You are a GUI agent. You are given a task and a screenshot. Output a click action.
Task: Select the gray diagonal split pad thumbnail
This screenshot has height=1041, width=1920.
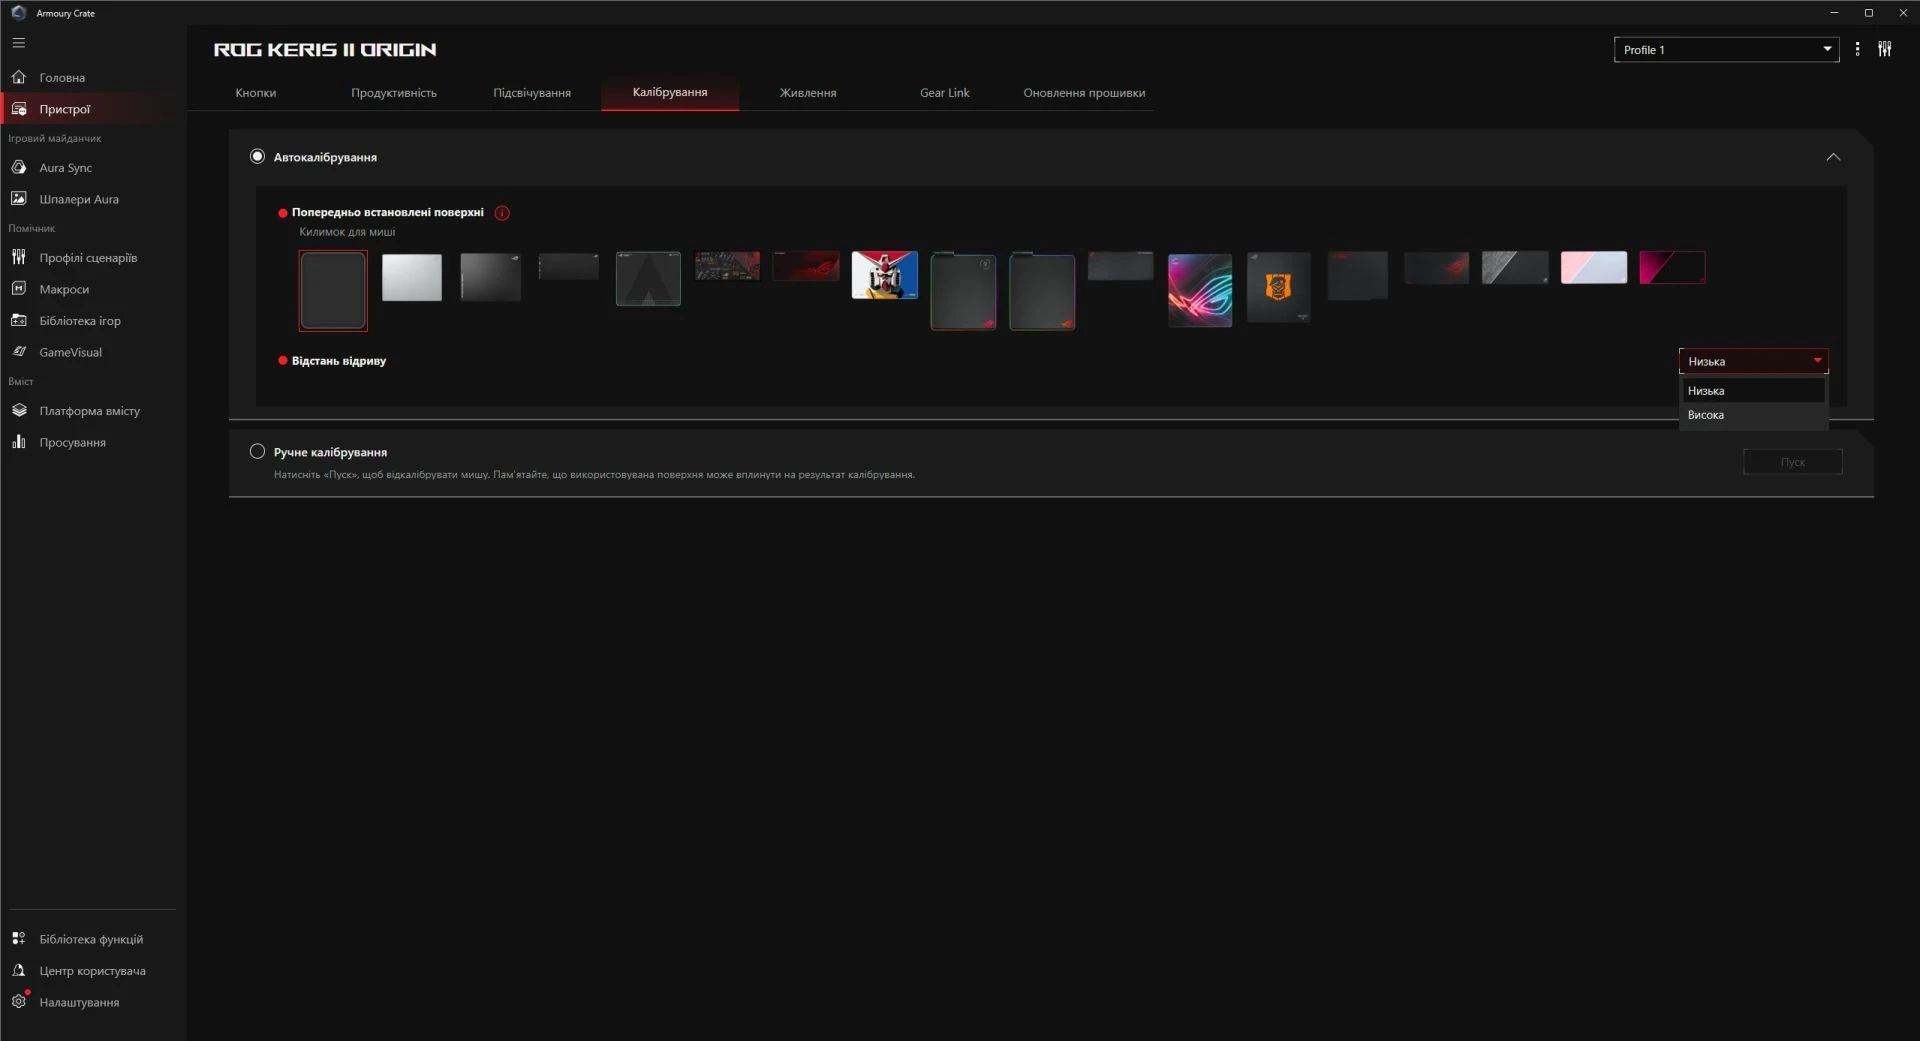[1515, 267]
